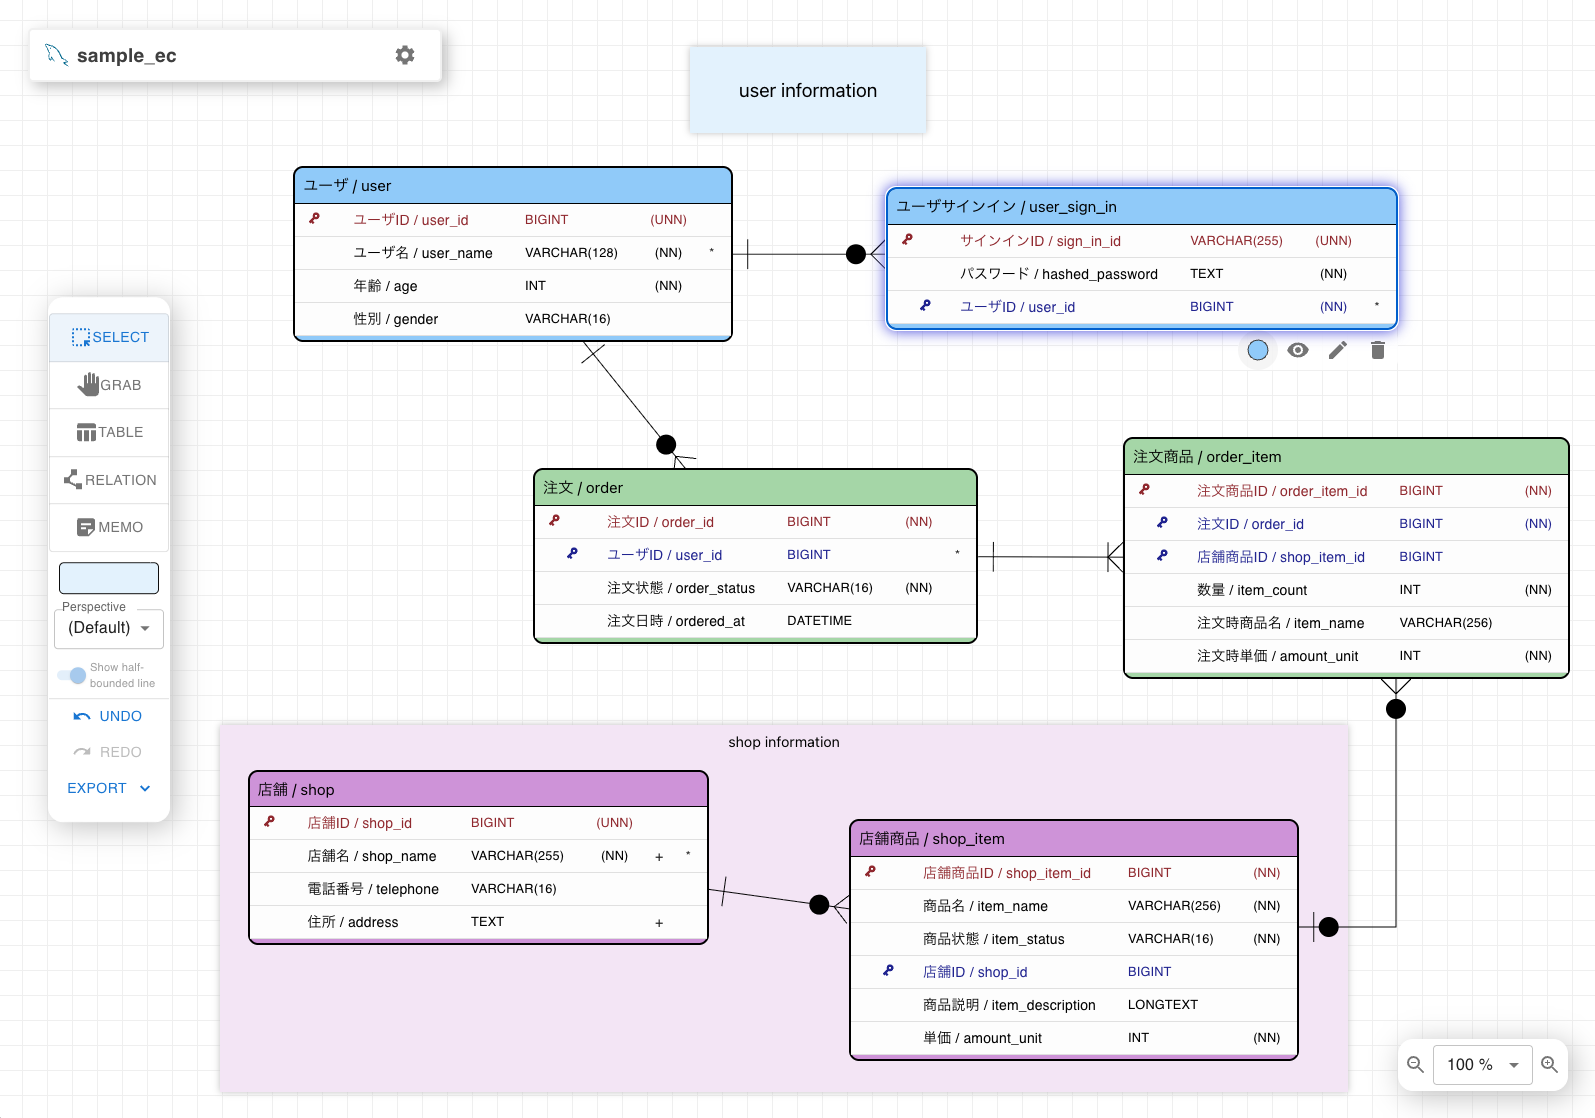This screenshot has height=1118, width=1595.
Task: Select the 店舗商品 / shop_item table header
Action: click(x=1074, y=839)
